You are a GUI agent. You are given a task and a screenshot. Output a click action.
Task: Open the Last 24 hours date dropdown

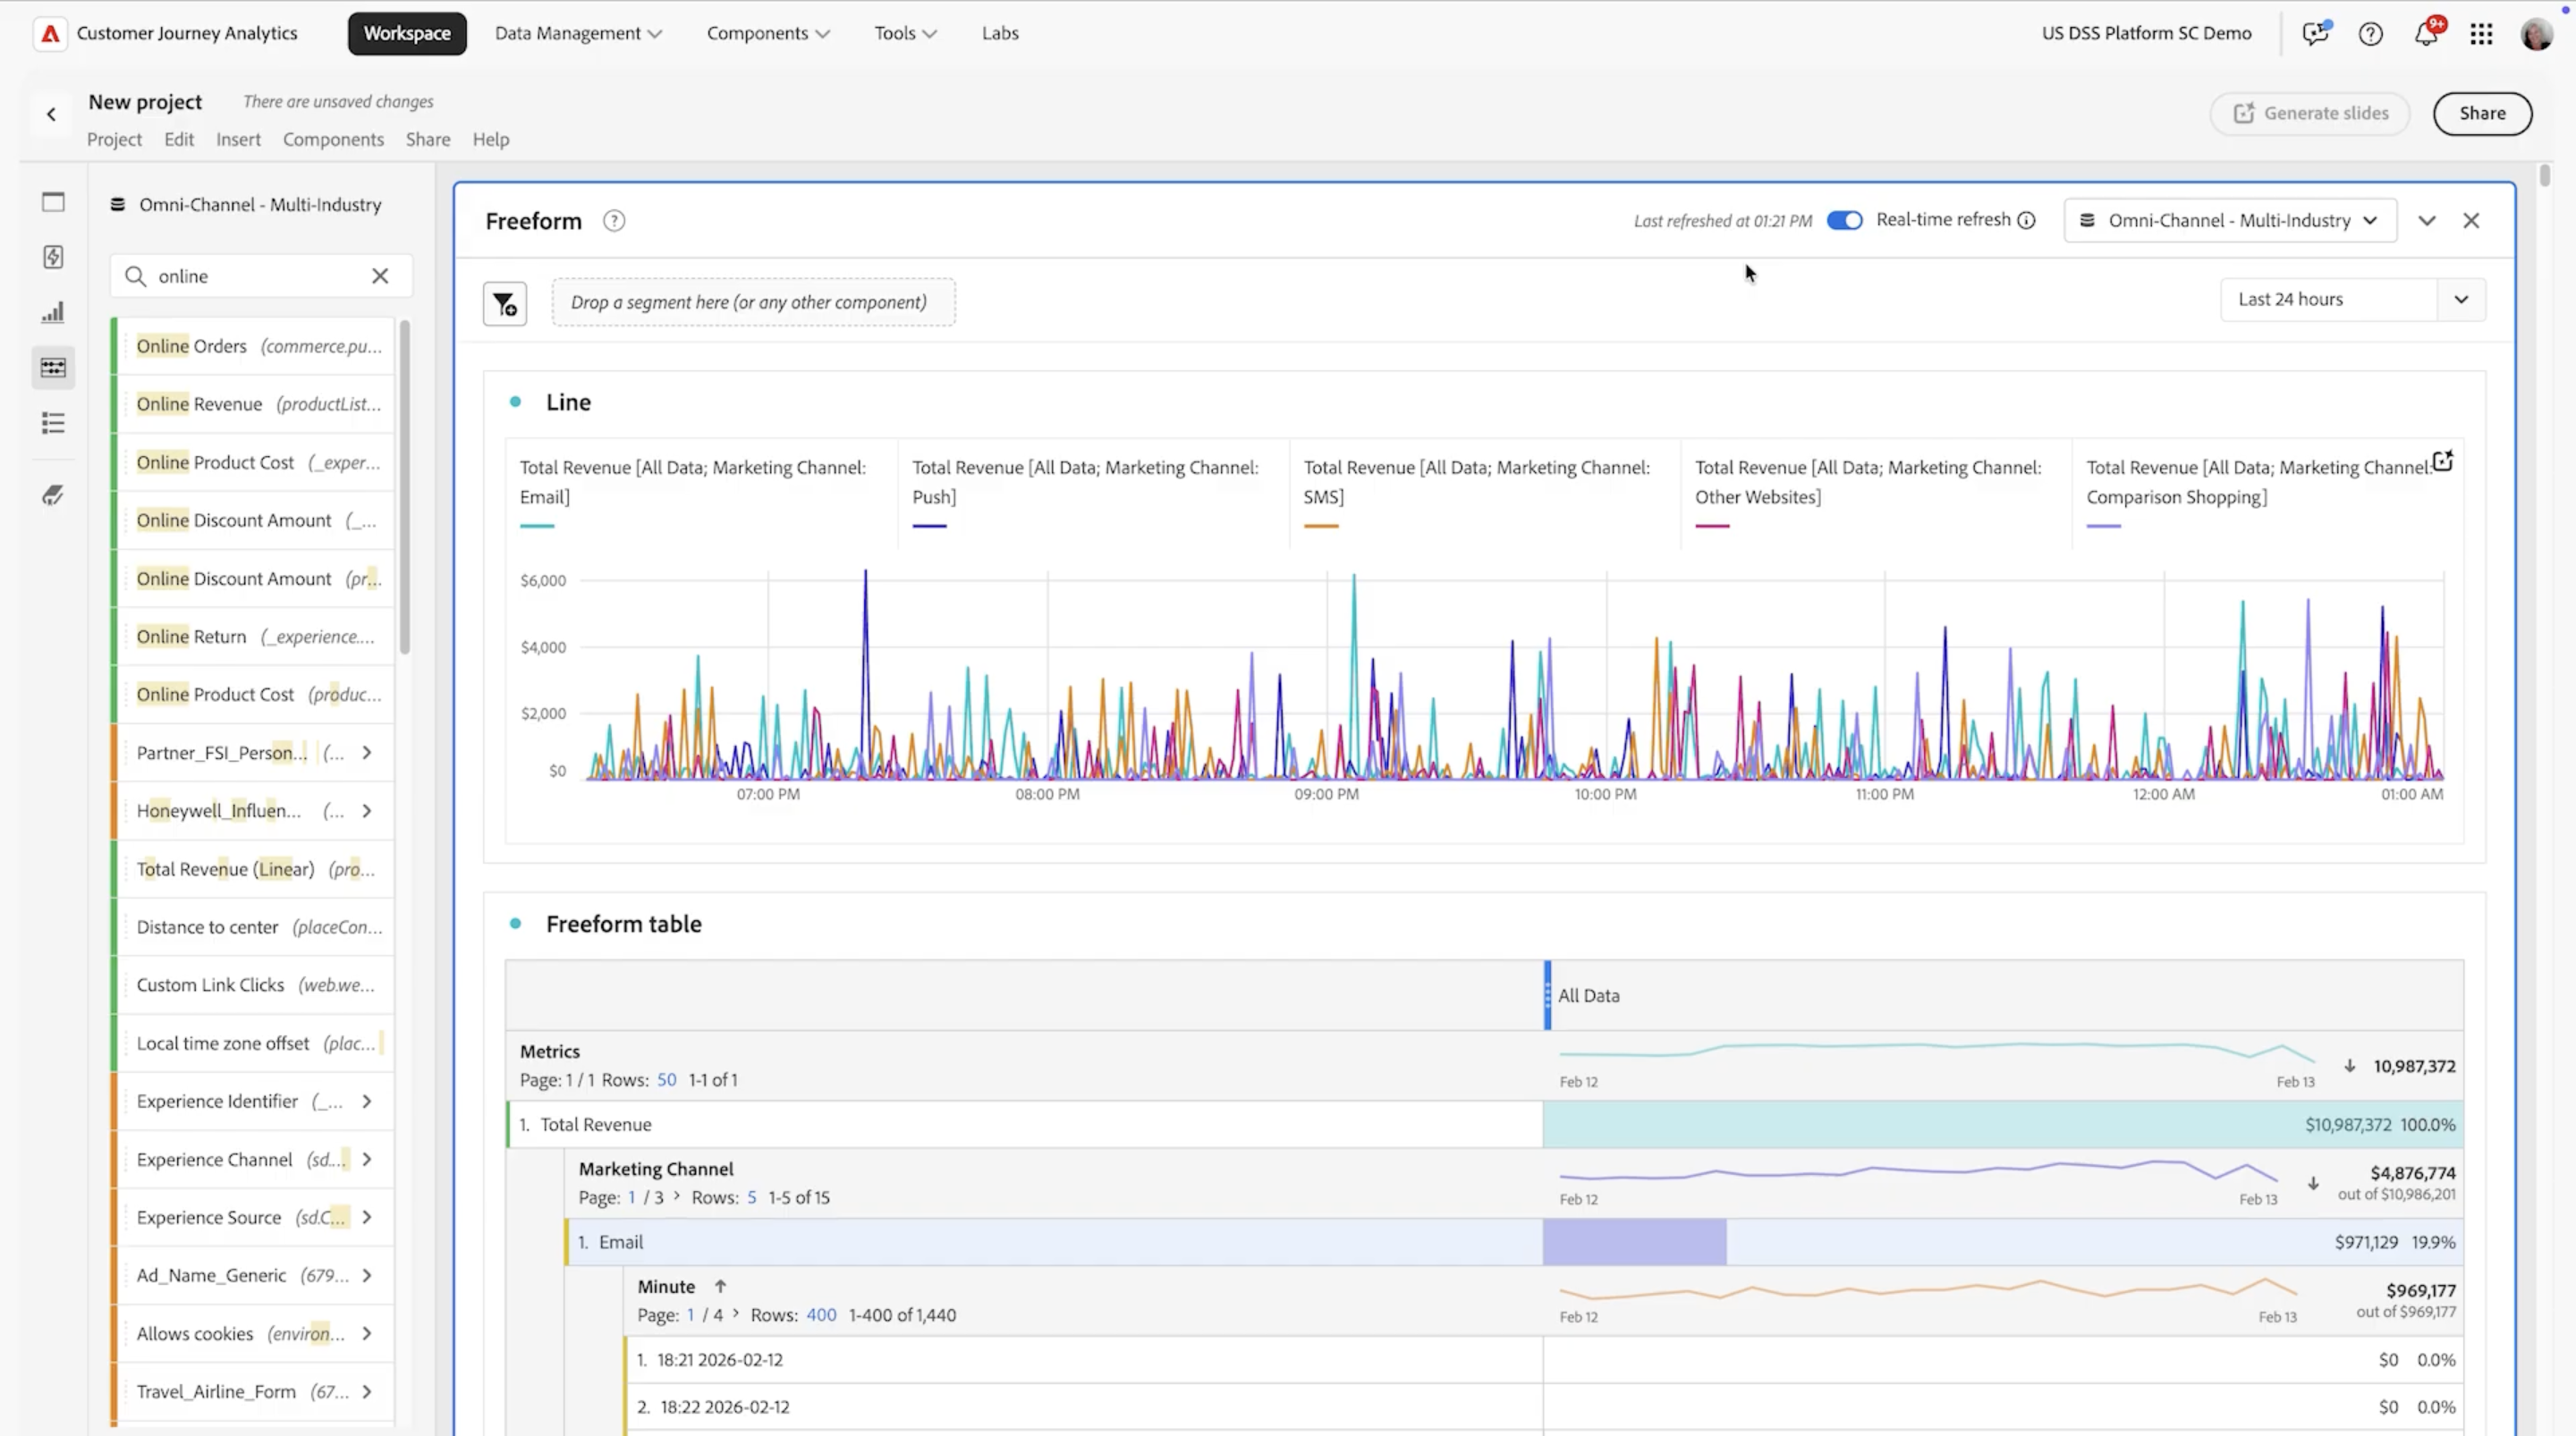coord(2353,299)
